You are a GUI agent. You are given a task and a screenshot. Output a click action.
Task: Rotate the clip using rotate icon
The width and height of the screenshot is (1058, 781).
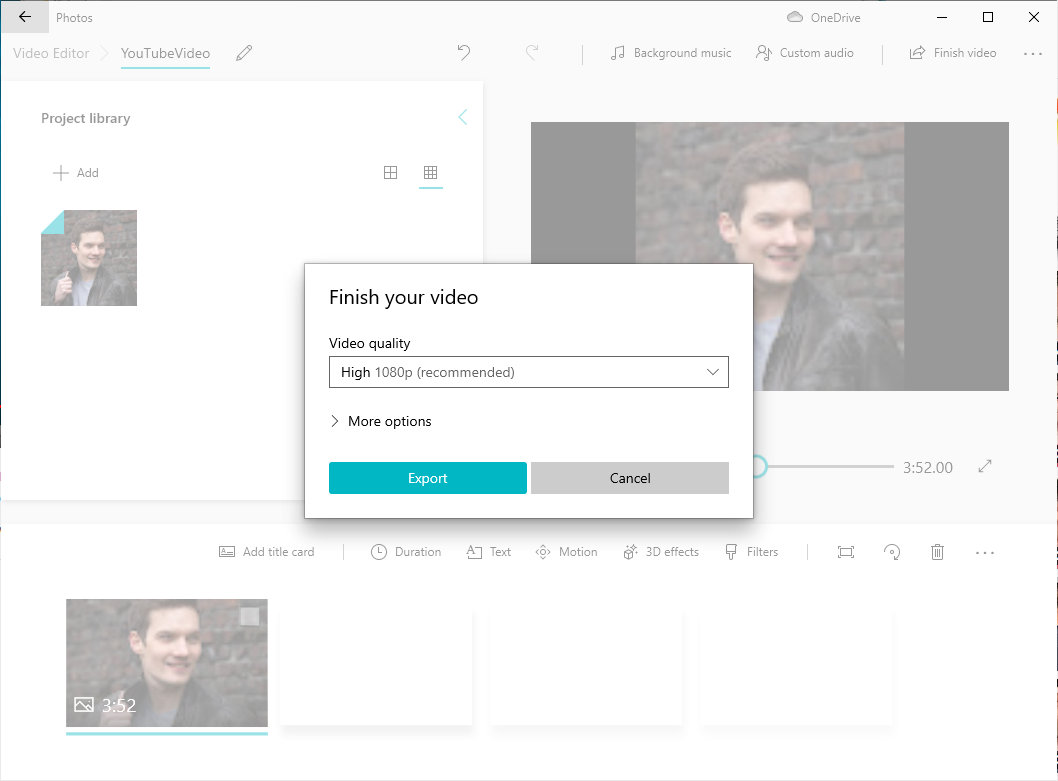(x=892, y=552)
